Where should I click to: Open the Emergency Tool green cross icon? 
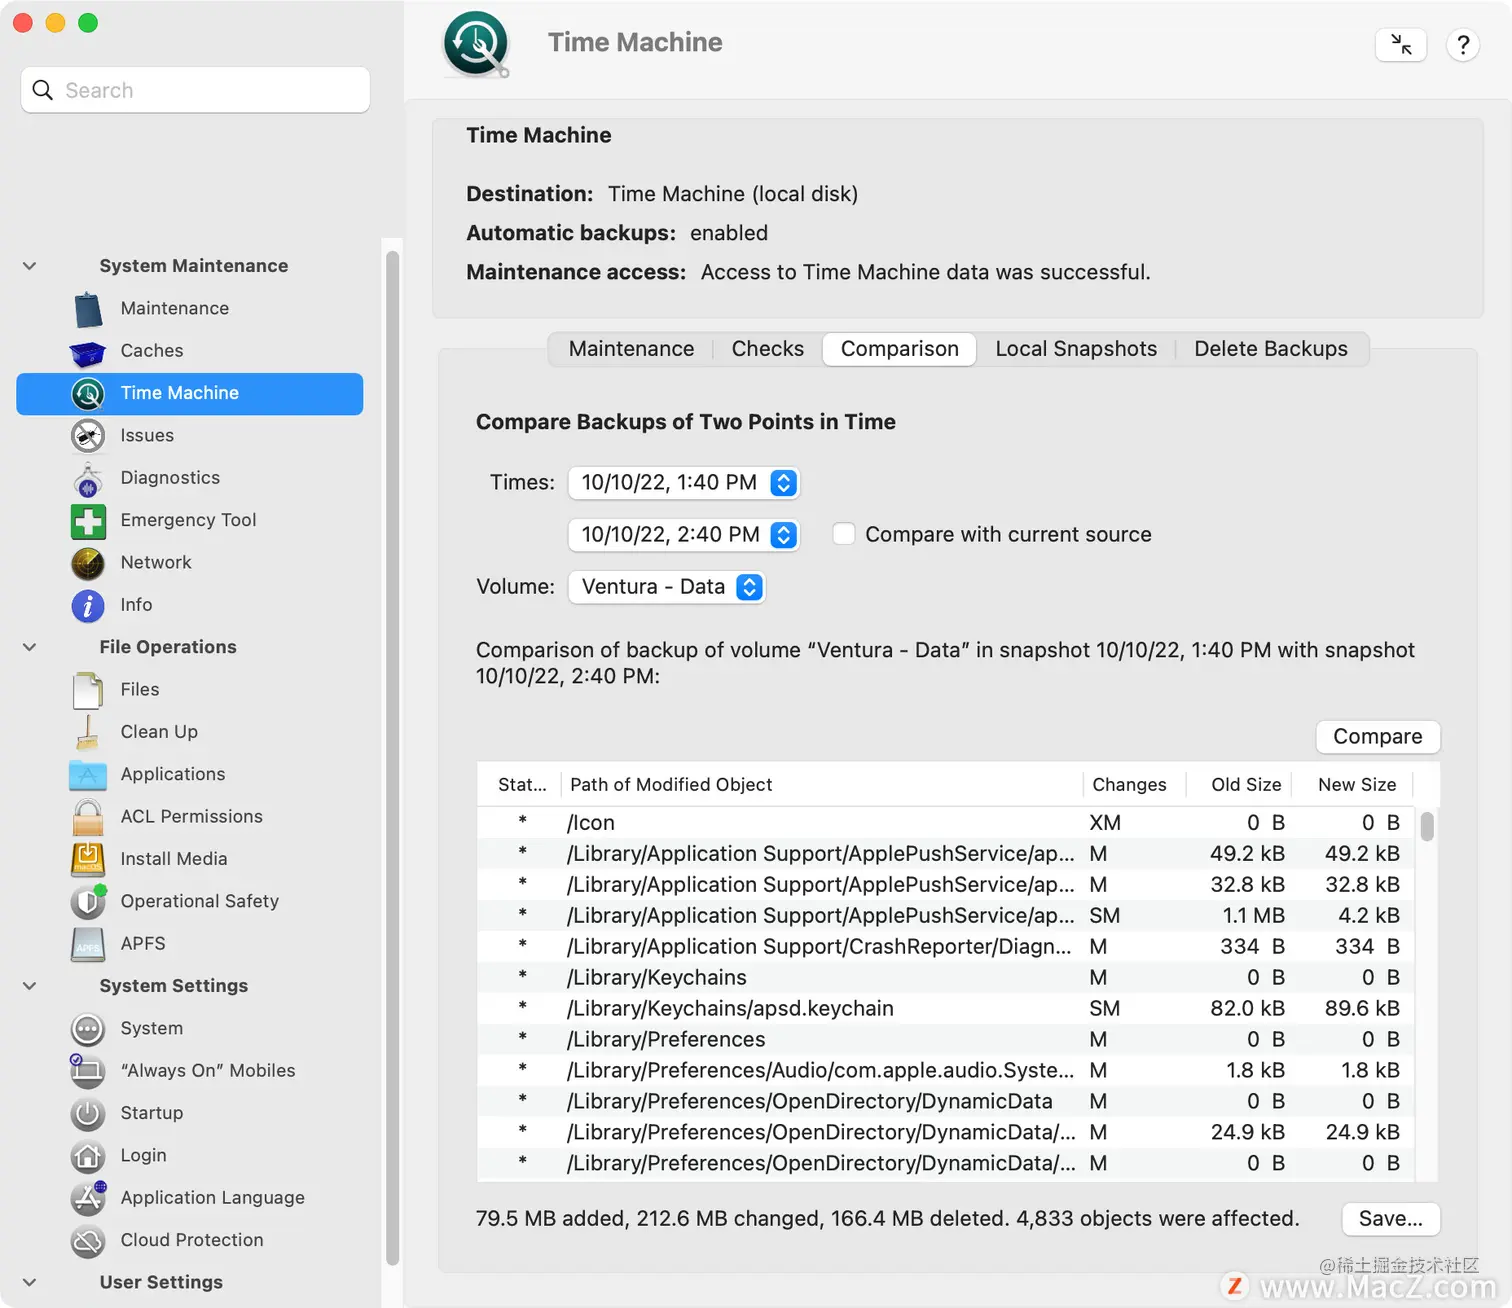[x=88, y=521]
